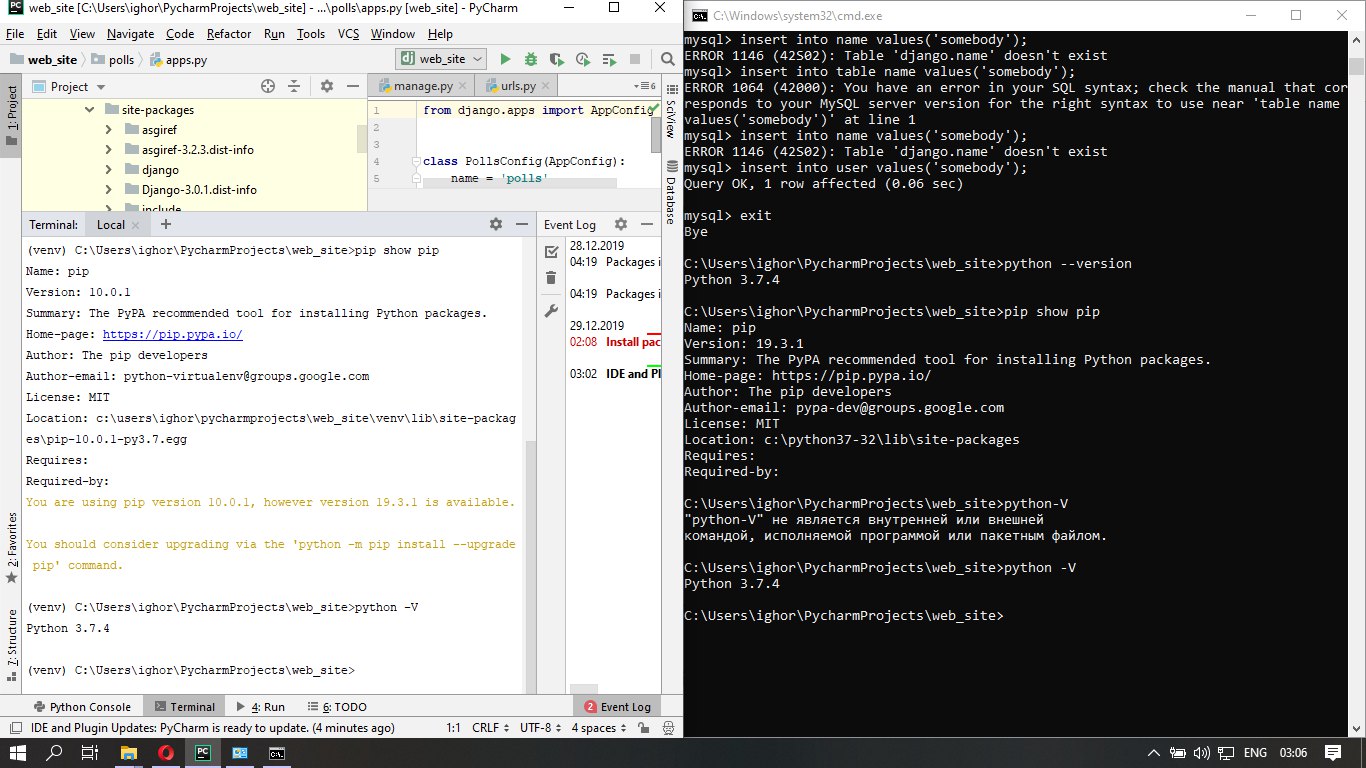
Task: Open the 2: Favorites side tab
Action: coord(11,548)
